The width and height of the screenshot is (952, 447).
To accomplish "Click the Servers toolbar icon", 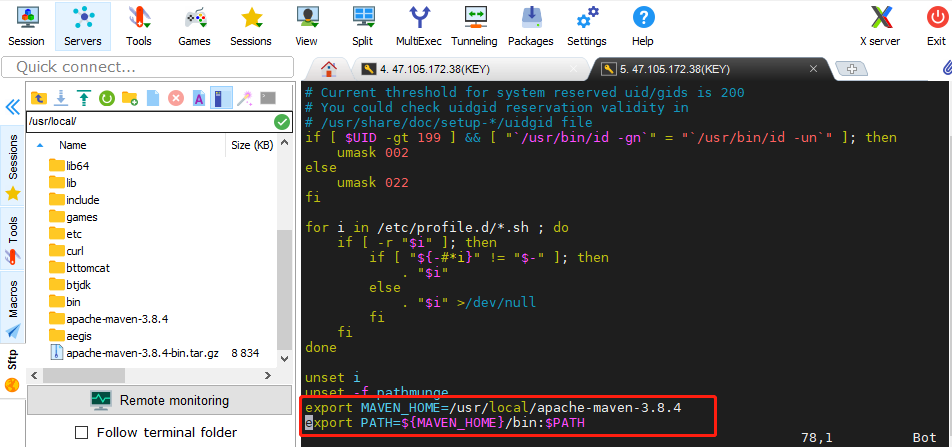I will [83, 26].
